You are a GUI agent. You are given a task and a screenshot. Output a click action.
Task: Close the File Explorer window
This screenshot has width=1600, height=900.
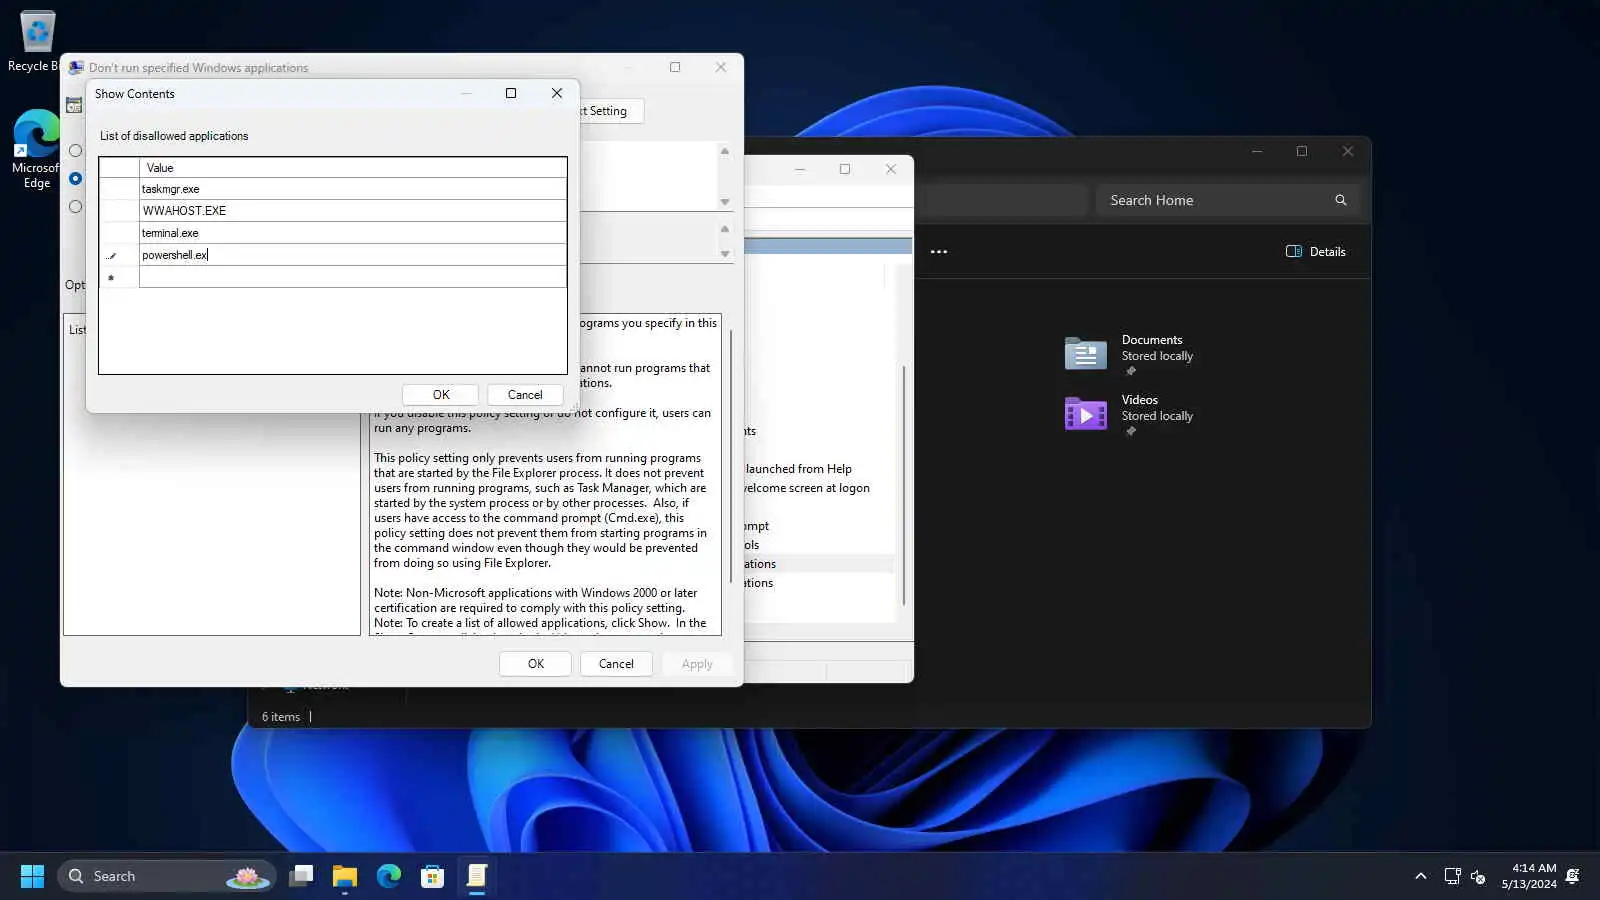(1348, 151)
